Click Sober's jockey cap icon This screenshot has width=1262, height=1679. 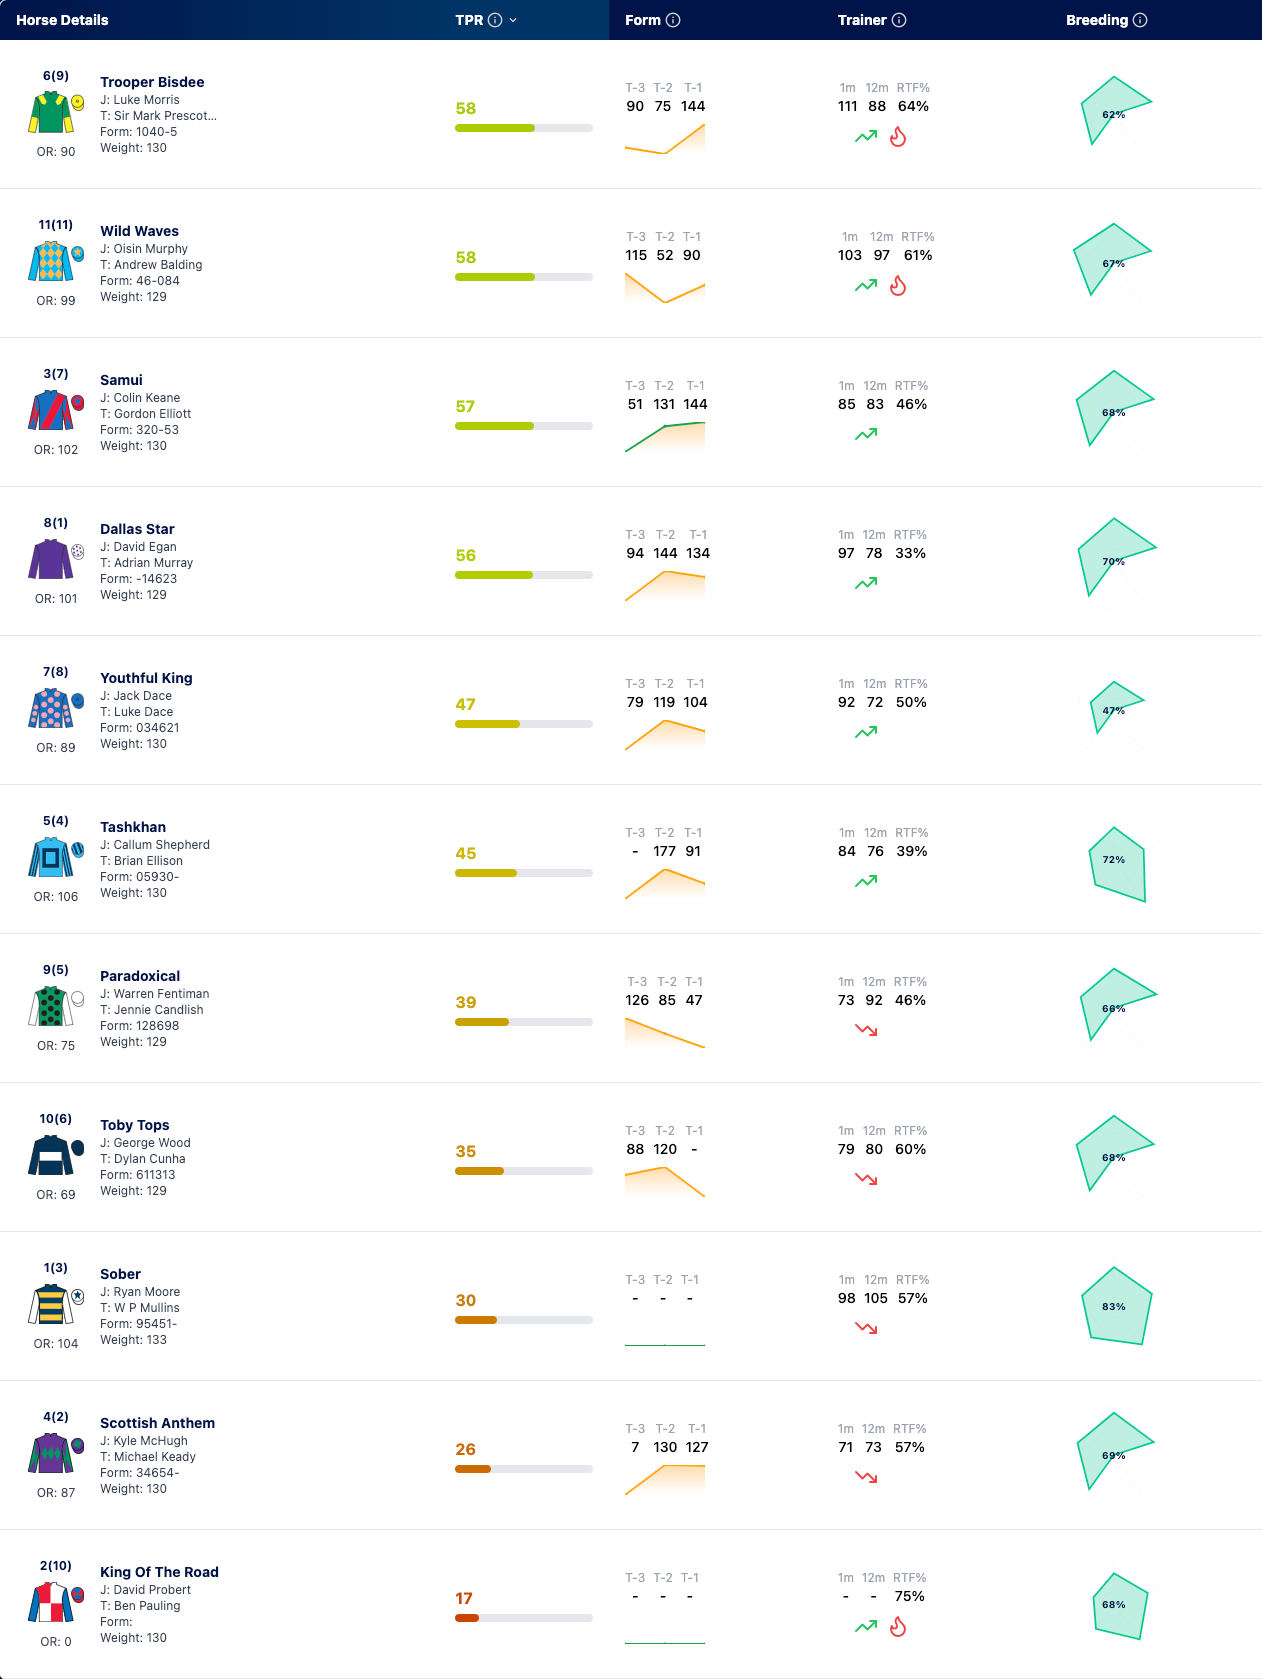pyautogui.click(x=78, y=1296)
